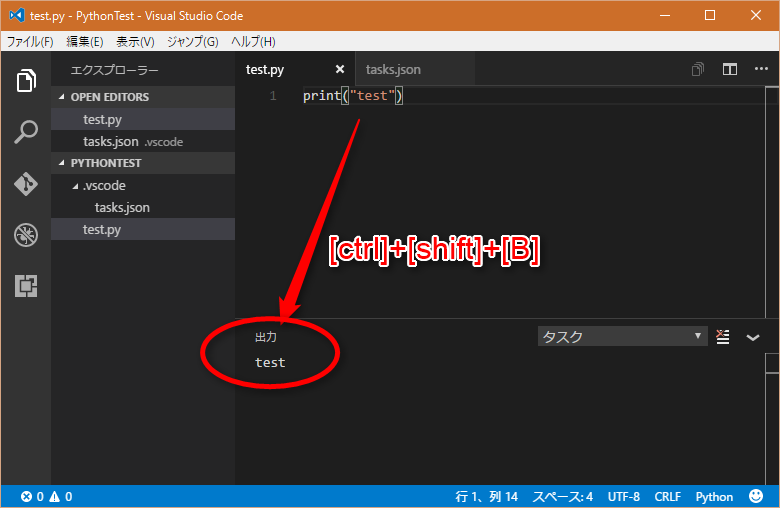Minimize the VS Code window
This screenshot has width=780, height=508.
click(665, 15)
